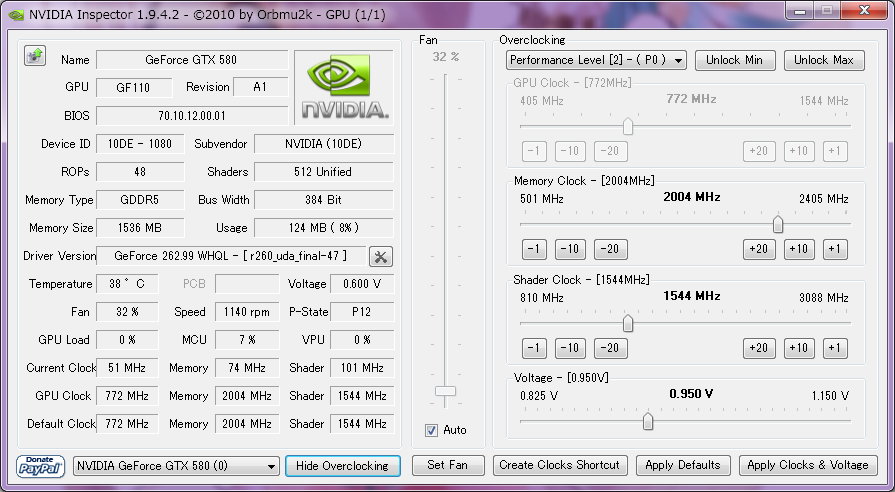Click GPU Clock +10 button
The image size is (895, 492).
tap(799, 151)
